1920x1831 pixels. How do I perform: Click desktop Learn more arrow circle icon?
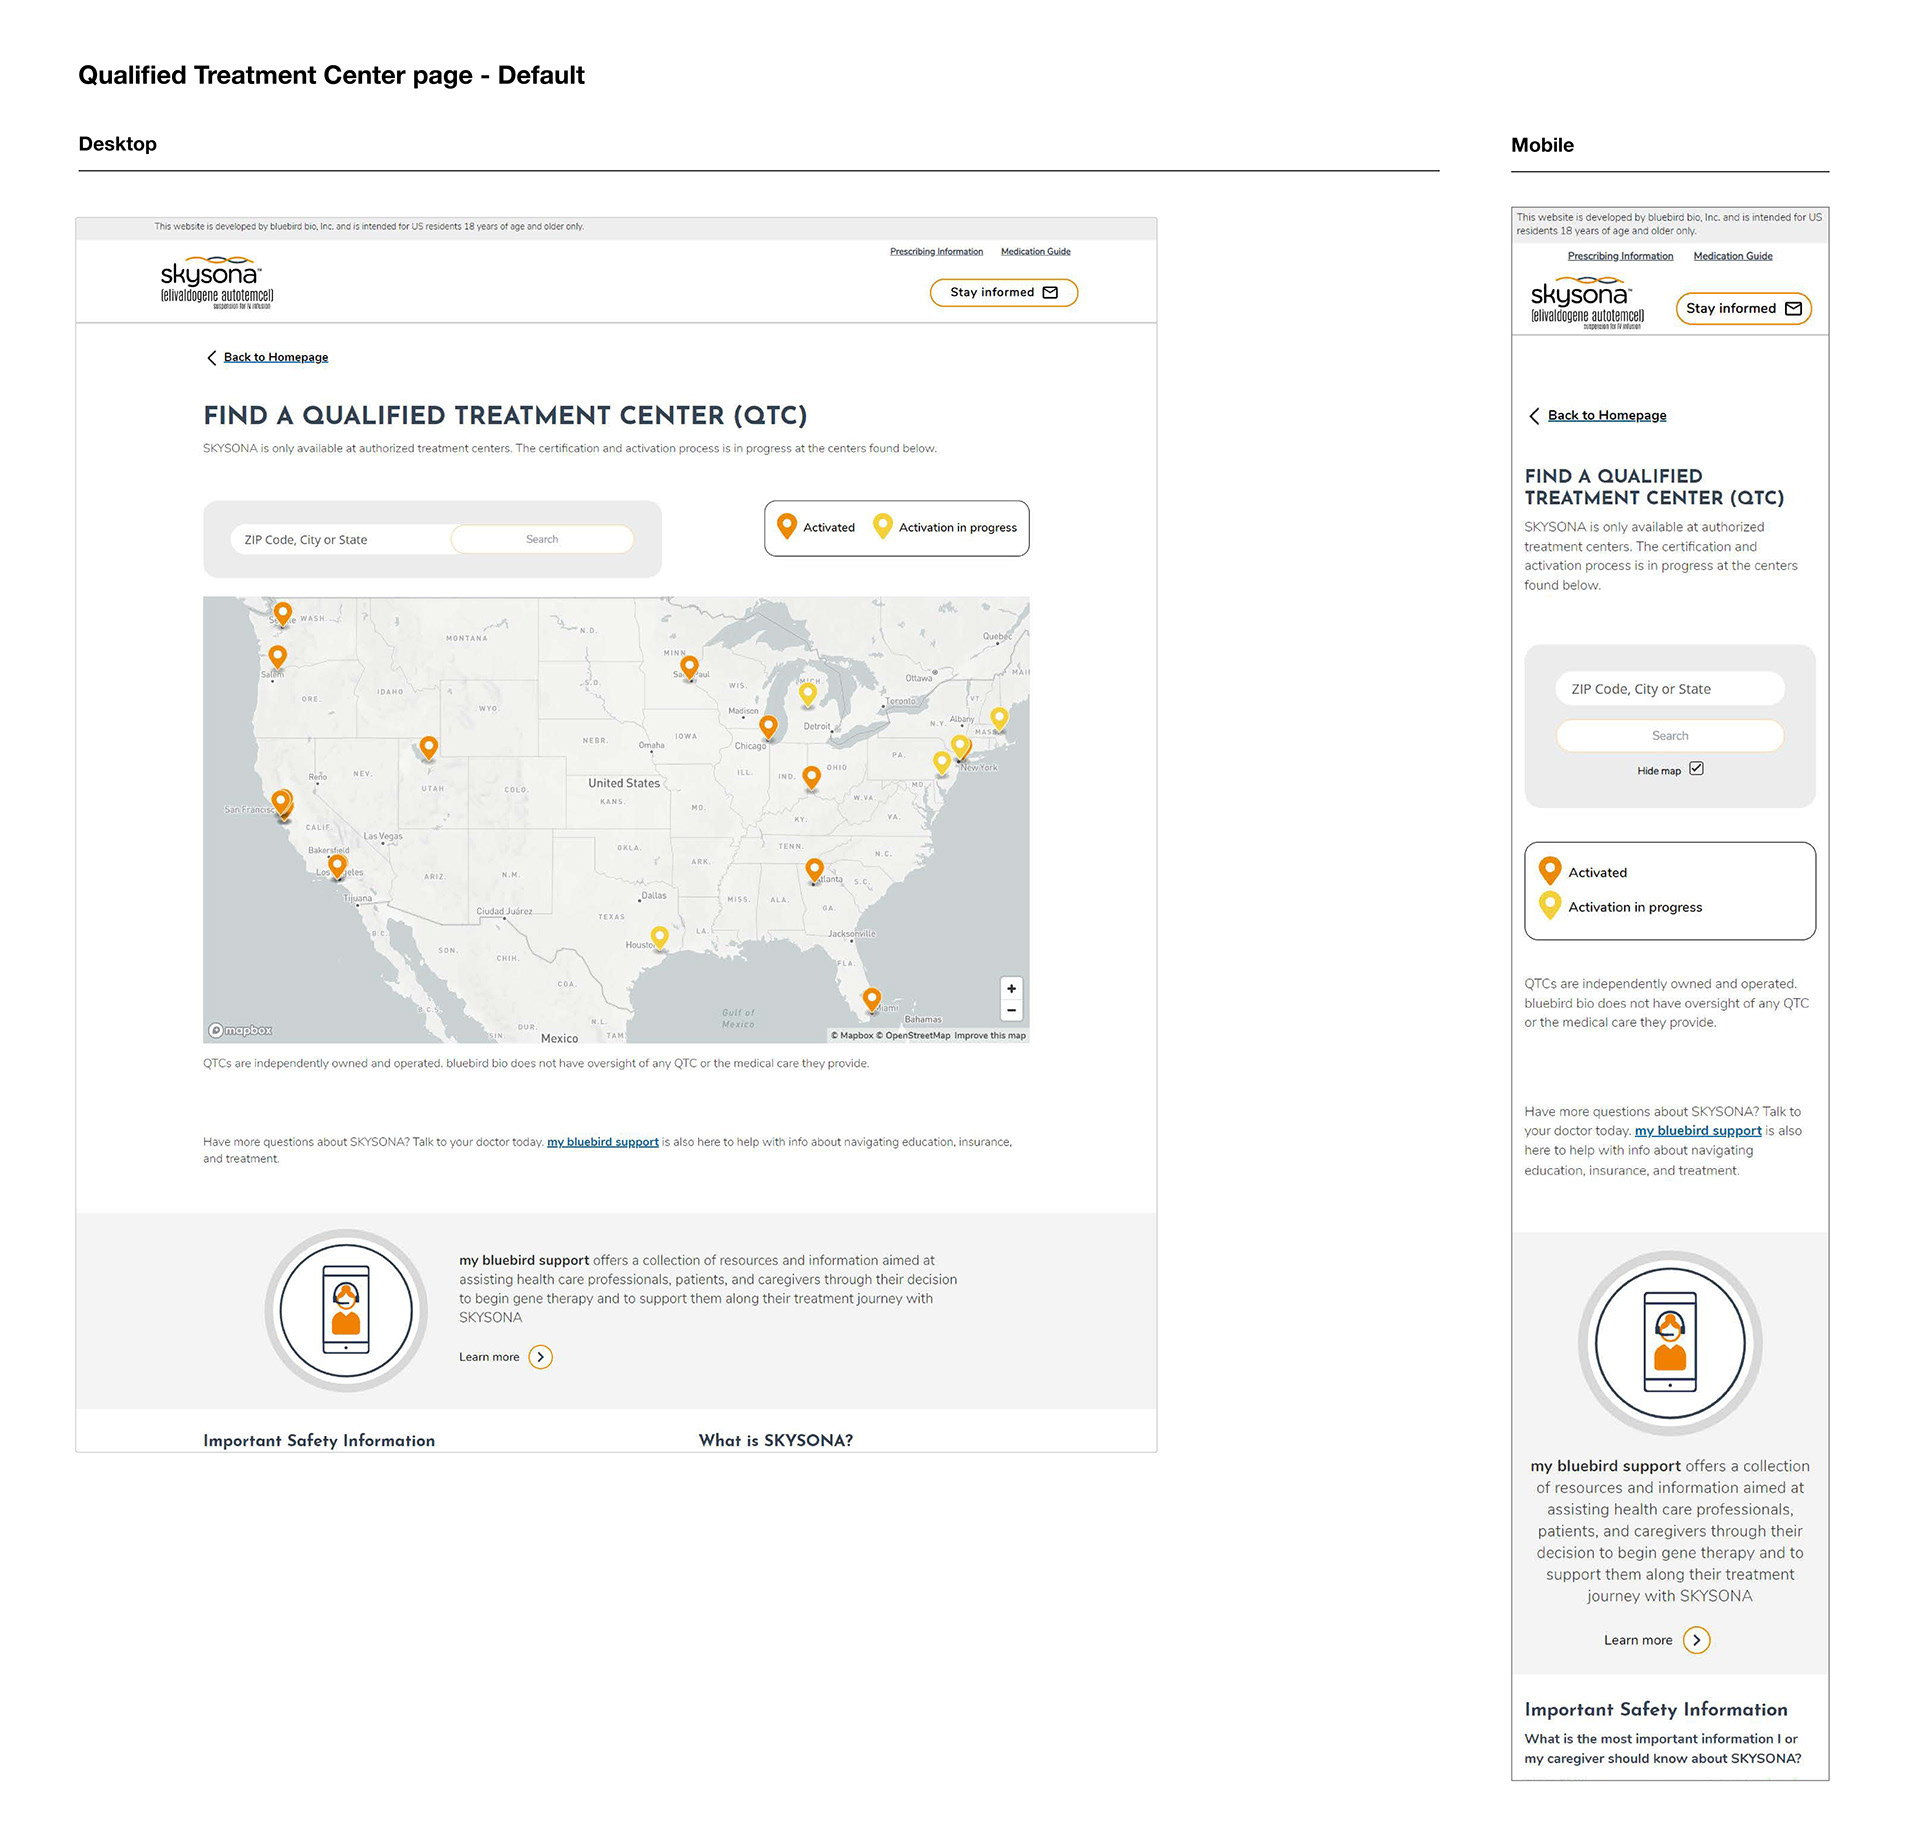pyautogui.click(x=540, y=1357)
